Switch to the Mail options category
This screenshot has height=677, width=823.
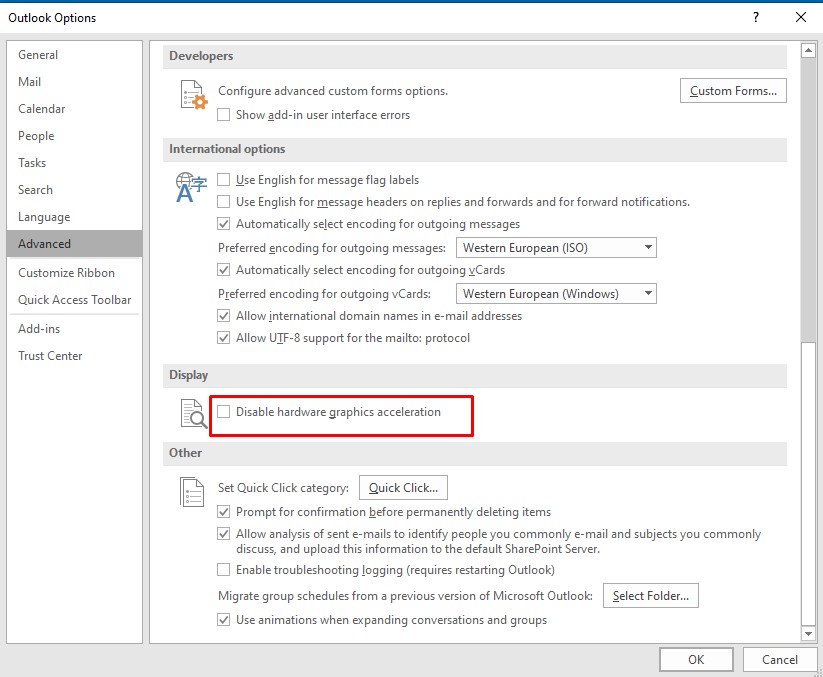(30, 82)
